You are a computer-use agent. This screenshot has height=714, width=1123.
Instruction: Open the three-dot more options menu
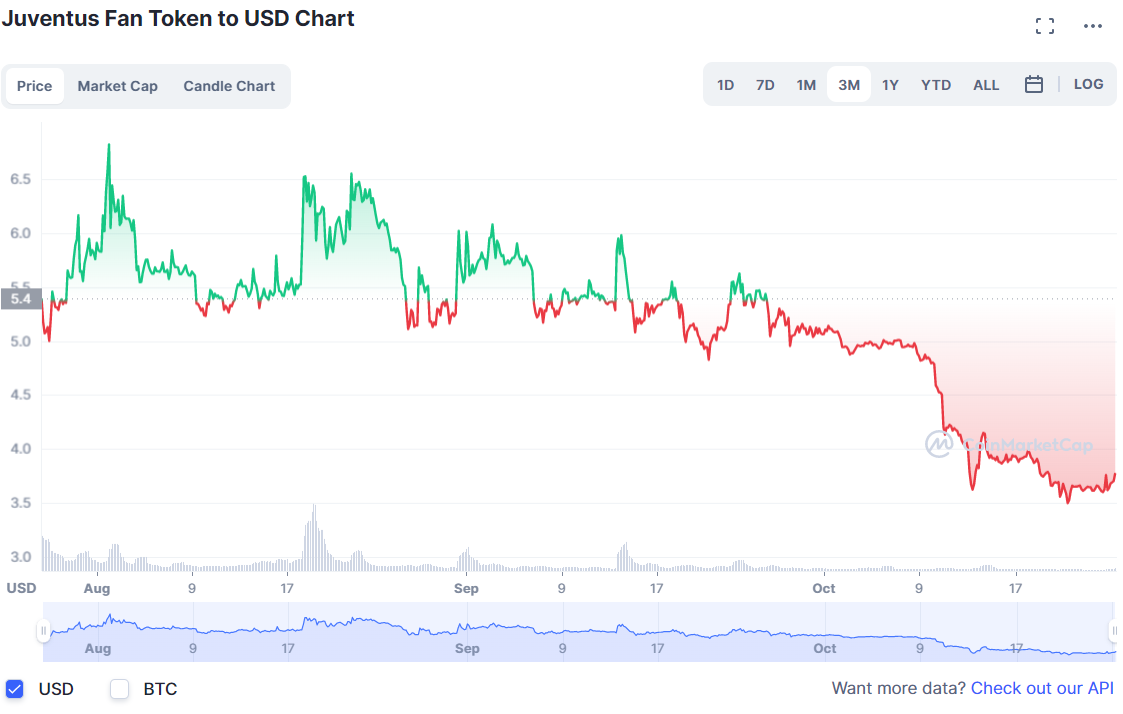(1093, 26)
